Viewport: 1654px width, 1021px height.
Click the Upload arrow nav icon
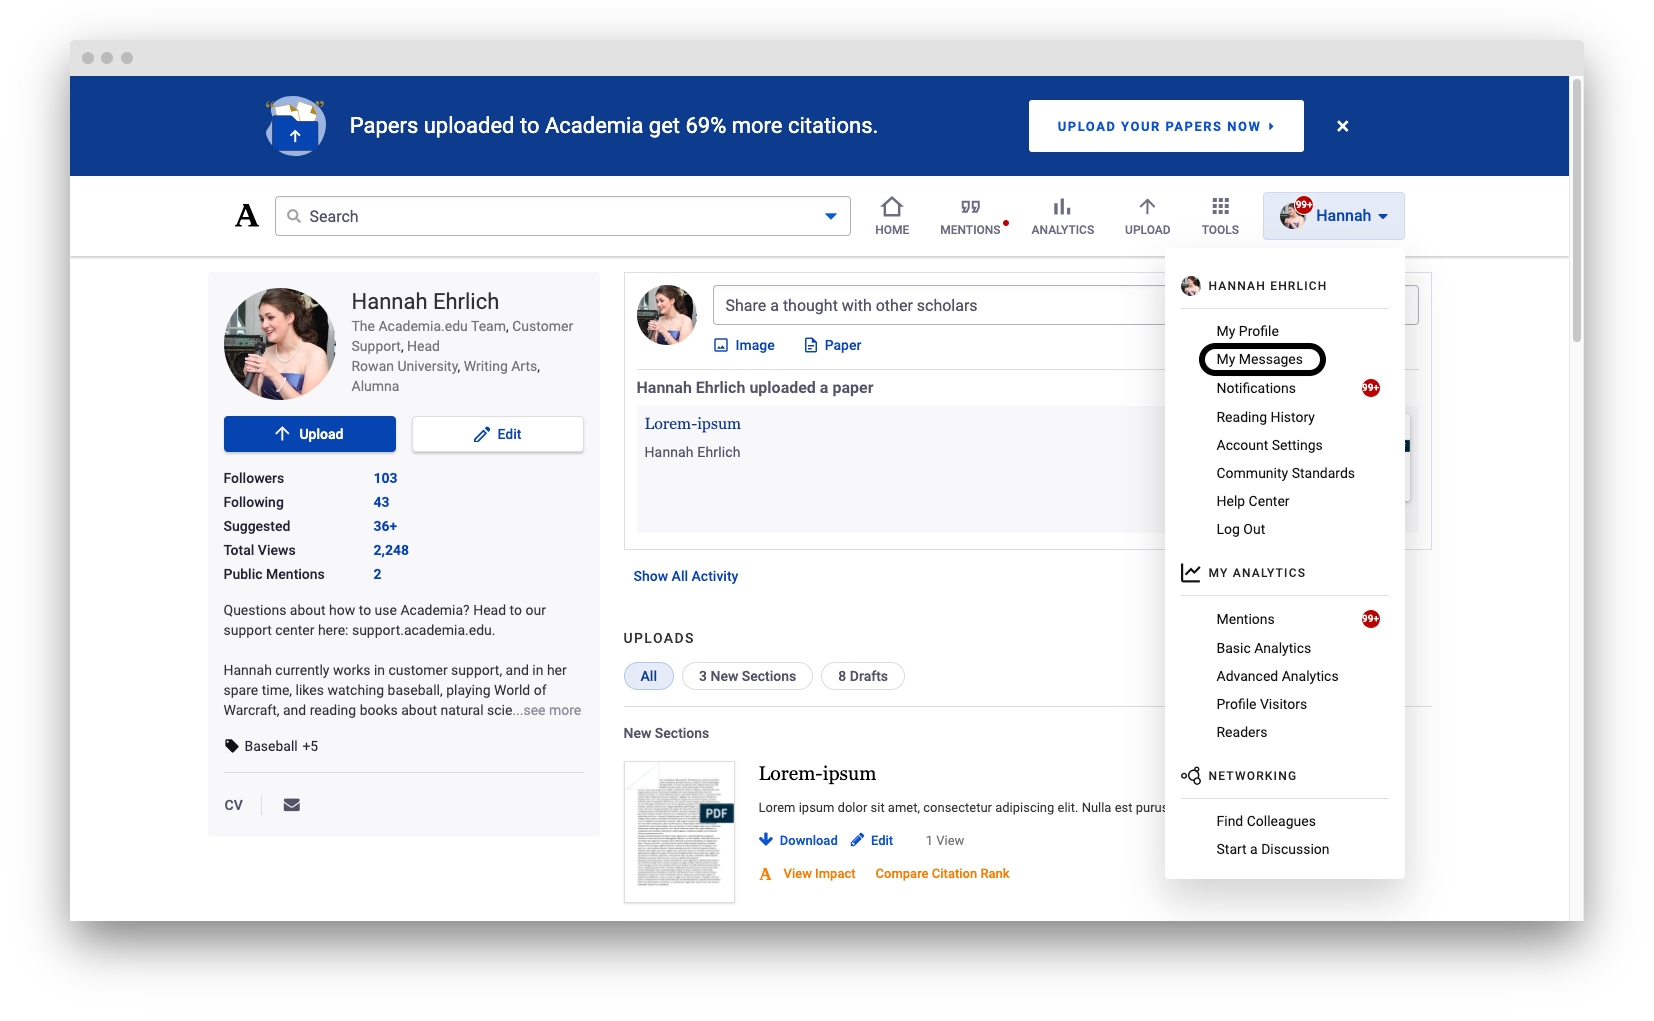[1147, 206]
